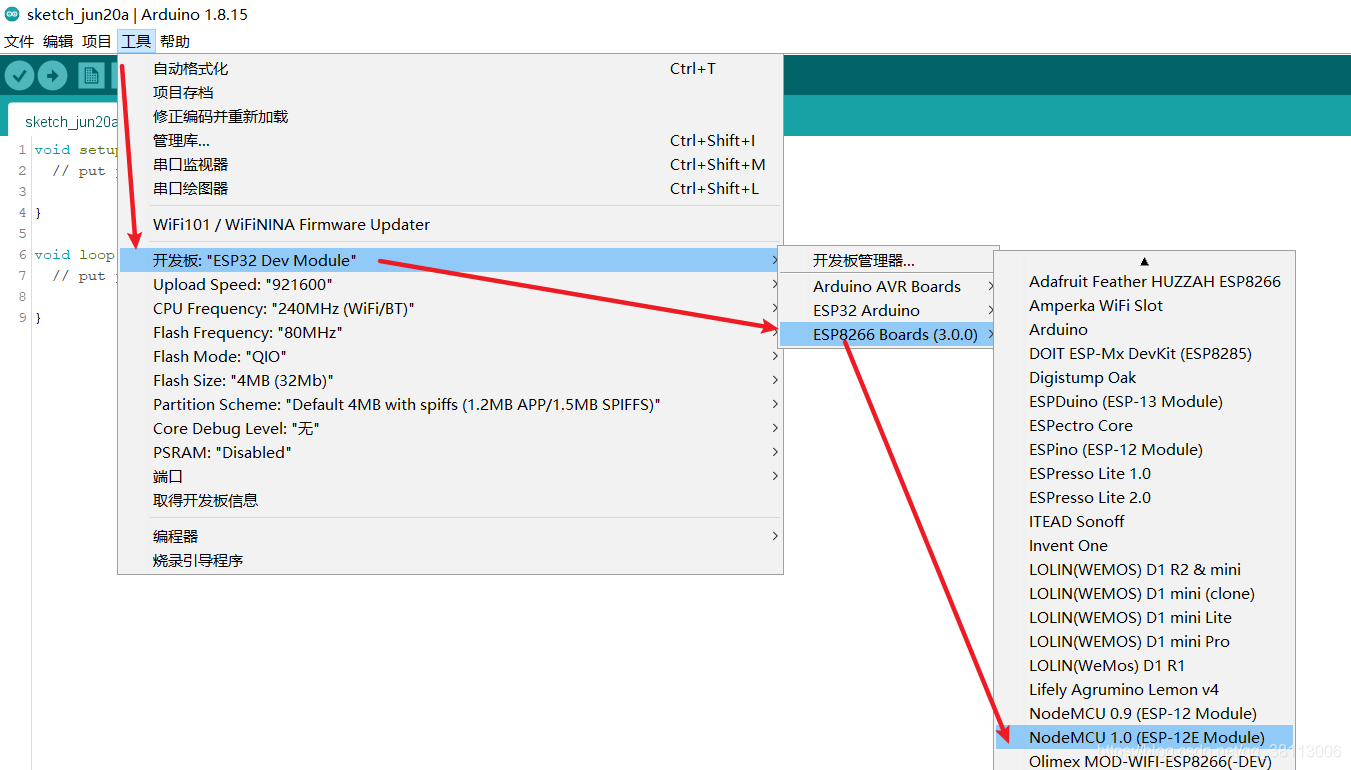Screen dimensions: 1351x770
Task: Open 串口监视器 from menu
Action: (x=450, y=165)
